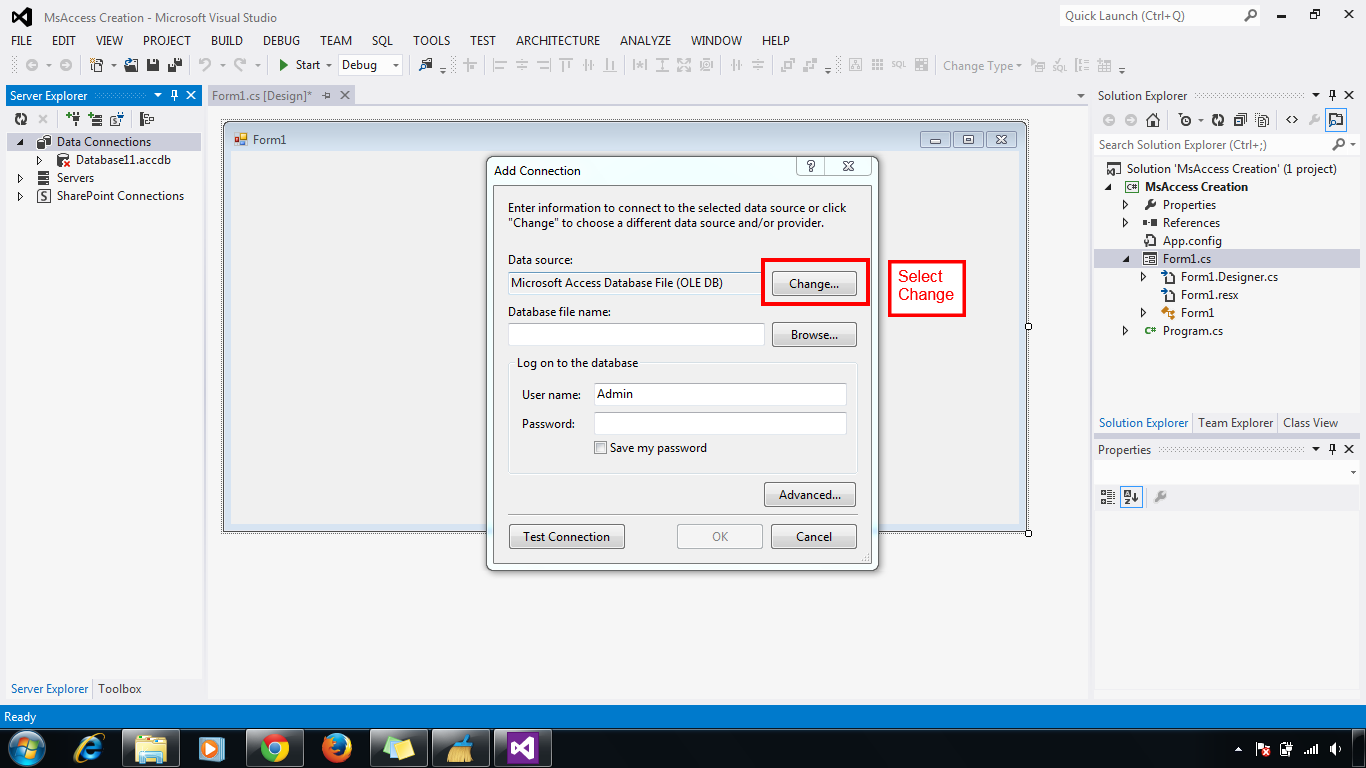Open the SQL menu

point(381,40)
